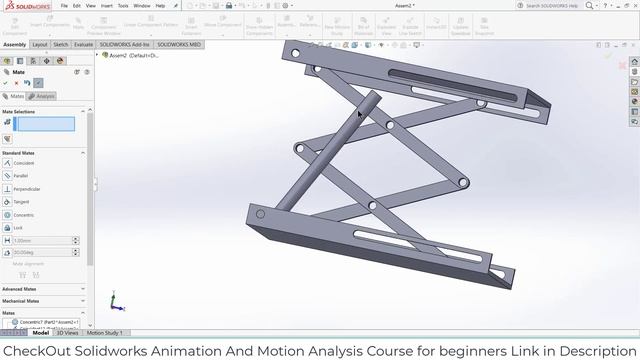Click the multiple mate mode icon
This screenshot has width=640, height=360.
(x=7, y=139)
